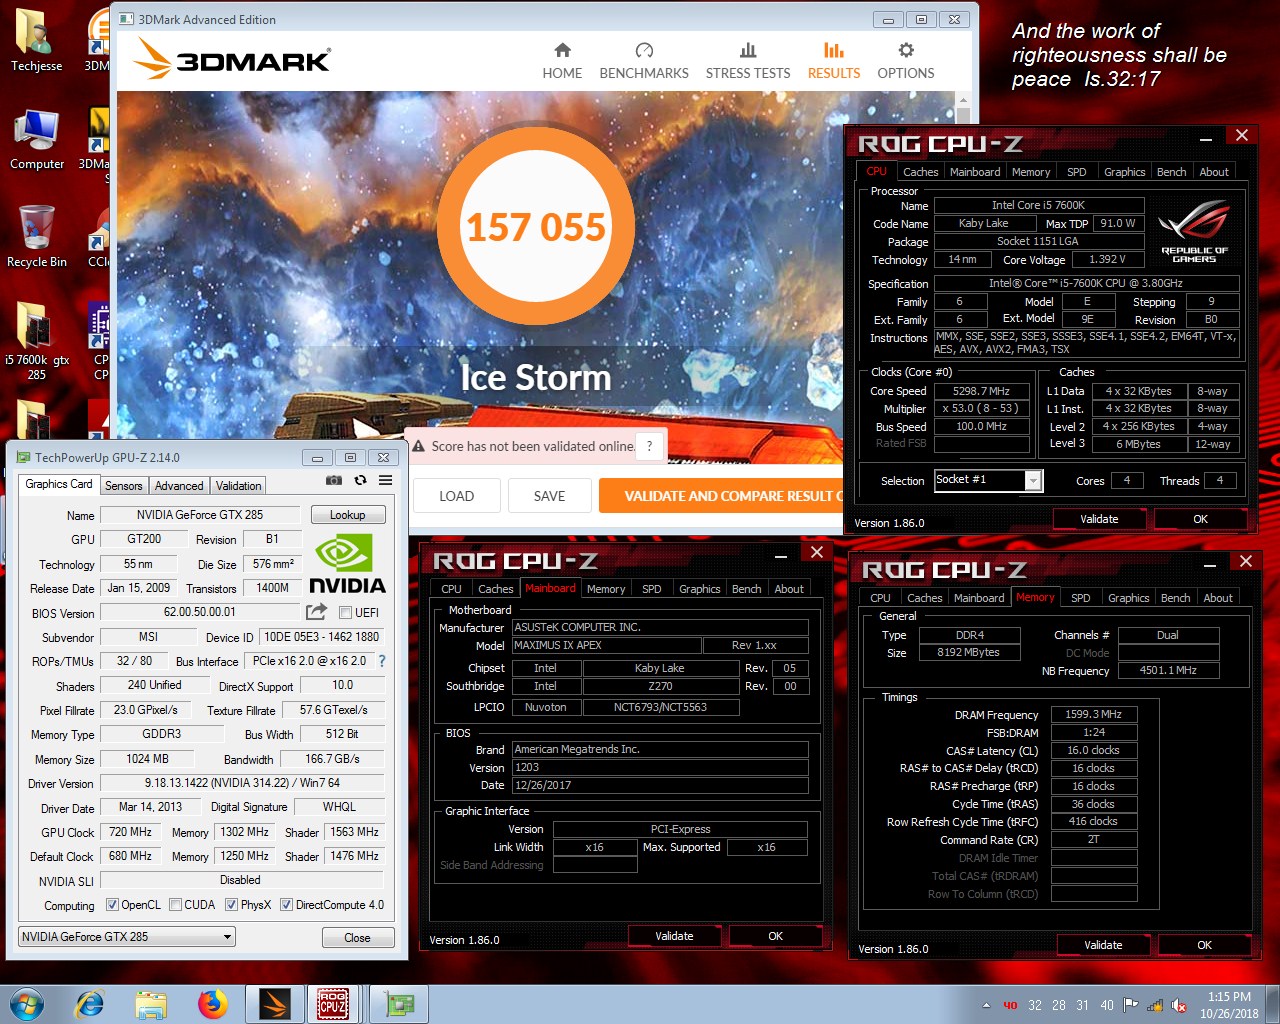Image resolution: width=1280 pixels, height=1024 pixels.
Task: Click Validate in the top CPU-Z window
Action: [1099, 519]
